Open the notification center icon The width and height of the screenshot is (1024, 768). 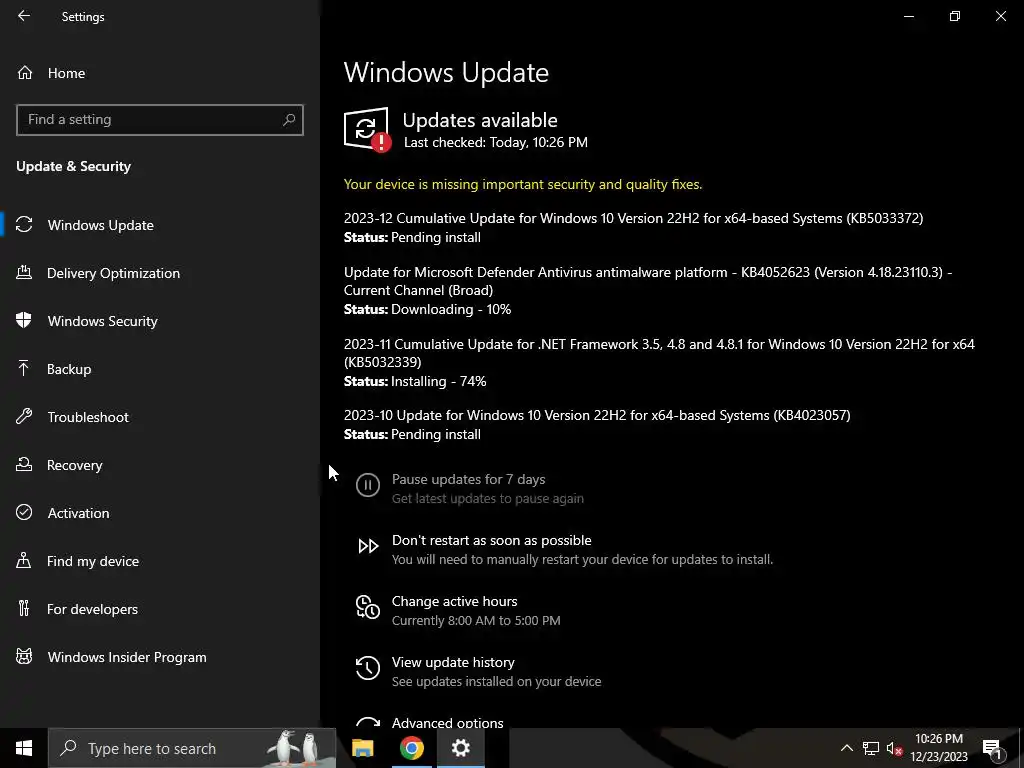tap(992, 749)
